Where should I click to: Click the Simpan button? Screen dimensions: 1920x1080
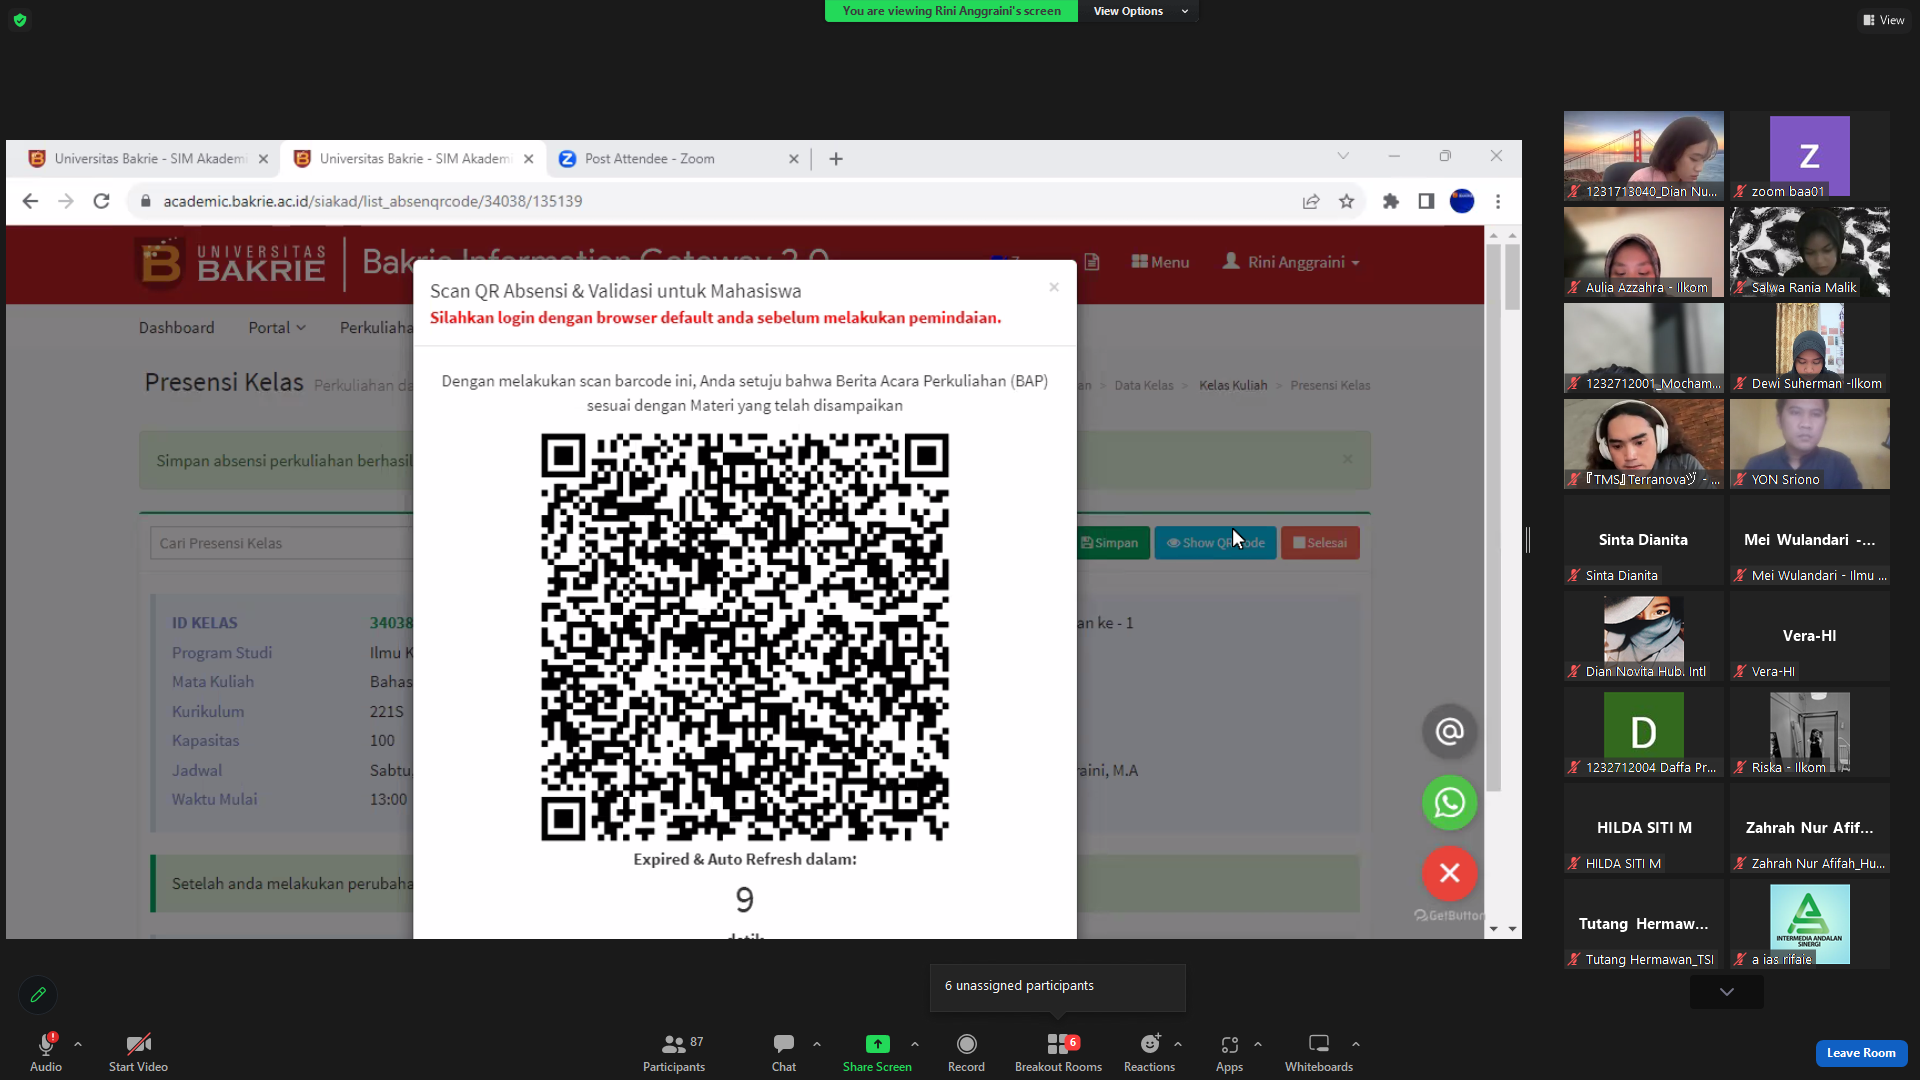click(x=1110, y=543)
